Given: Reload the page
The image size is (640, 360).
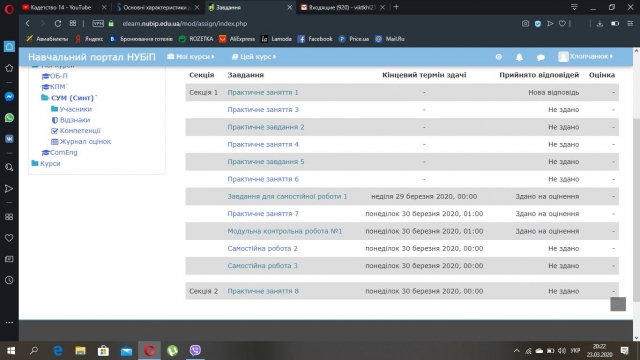Looking at the screenshot, I should click(x=58, y=24).
